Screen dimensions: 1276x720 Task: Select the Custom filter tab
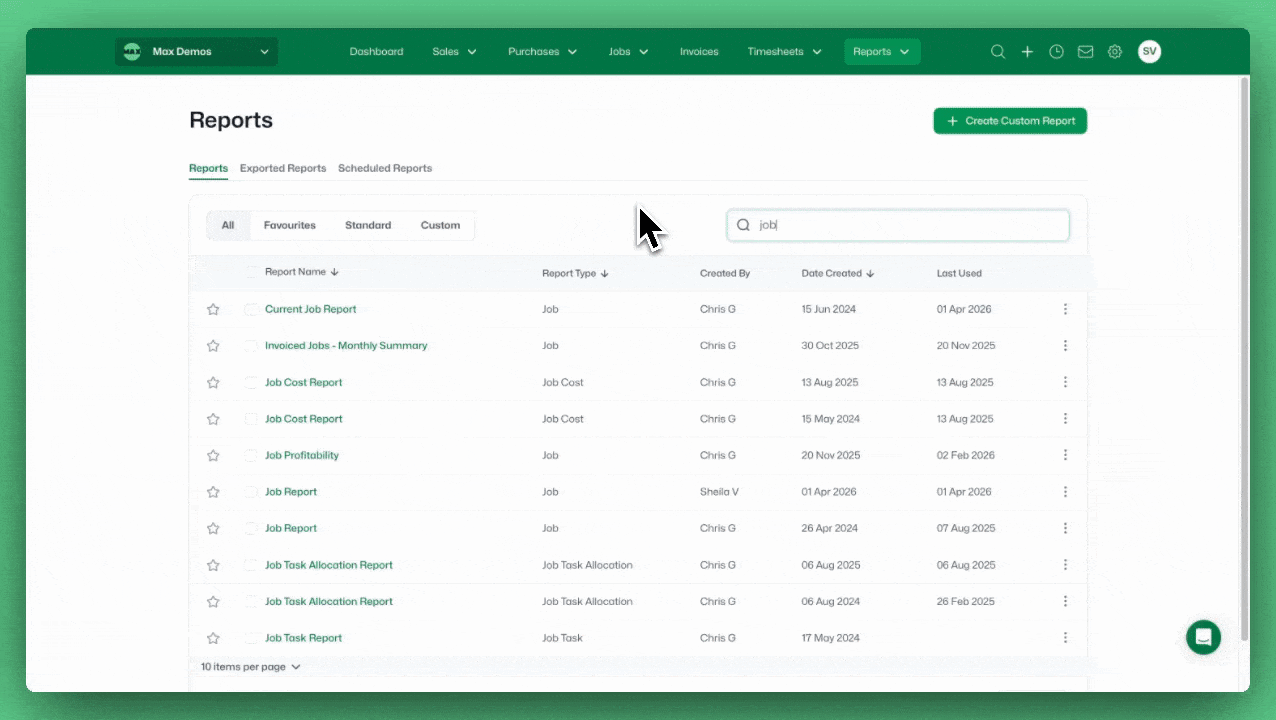point(440,226)
